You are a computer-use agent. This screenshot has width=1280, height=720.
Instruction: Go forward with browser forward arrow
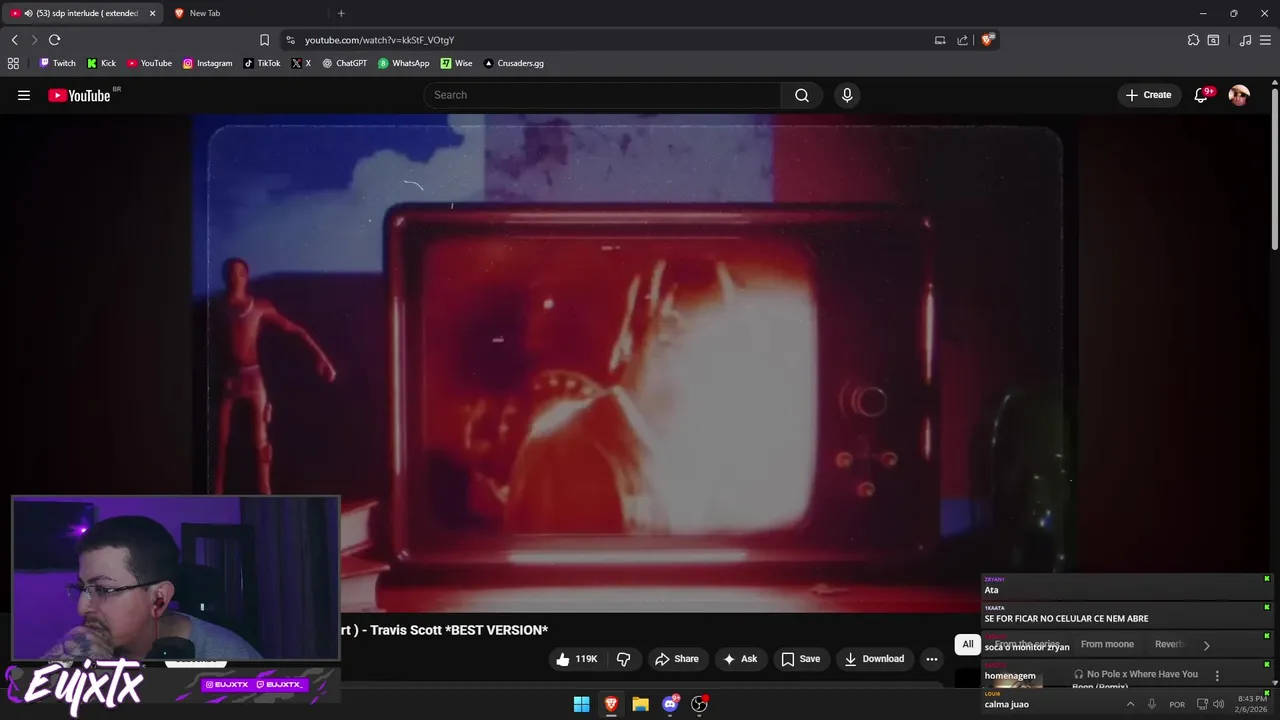pyautogui.click(x=34, y=40)
